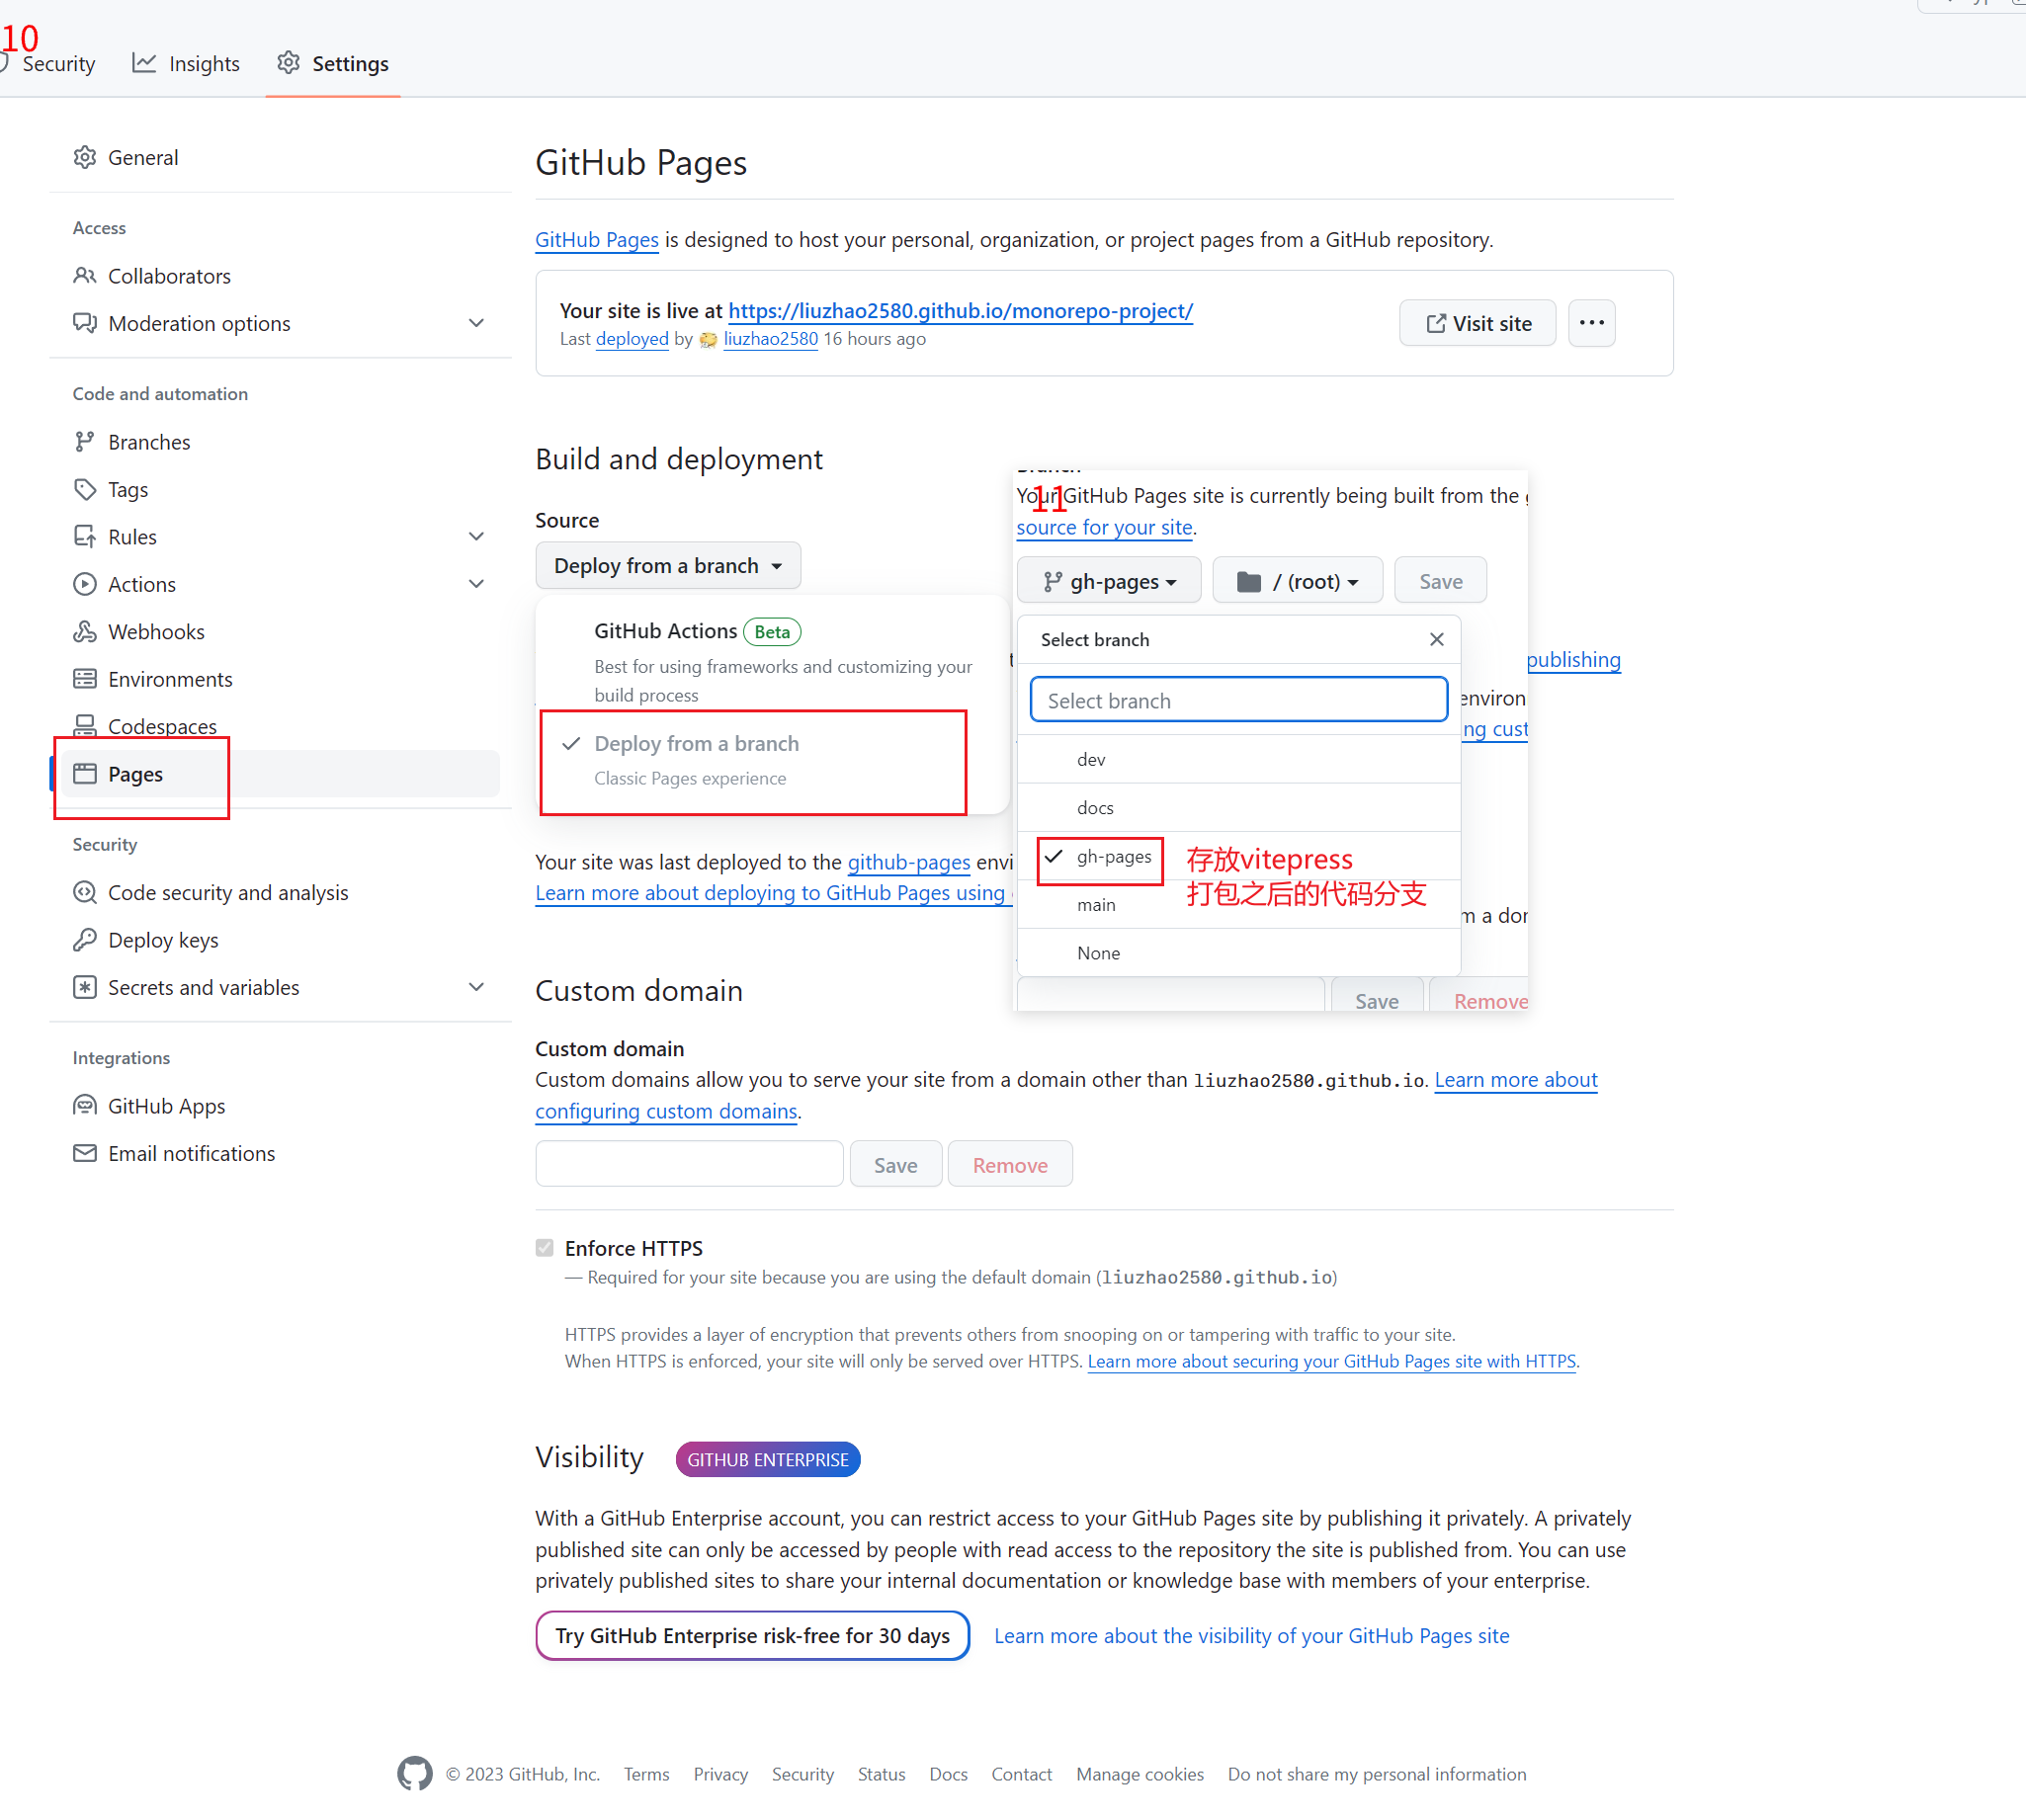
Task: Expand Secrets and variables chevron
Action: point(477,987)
